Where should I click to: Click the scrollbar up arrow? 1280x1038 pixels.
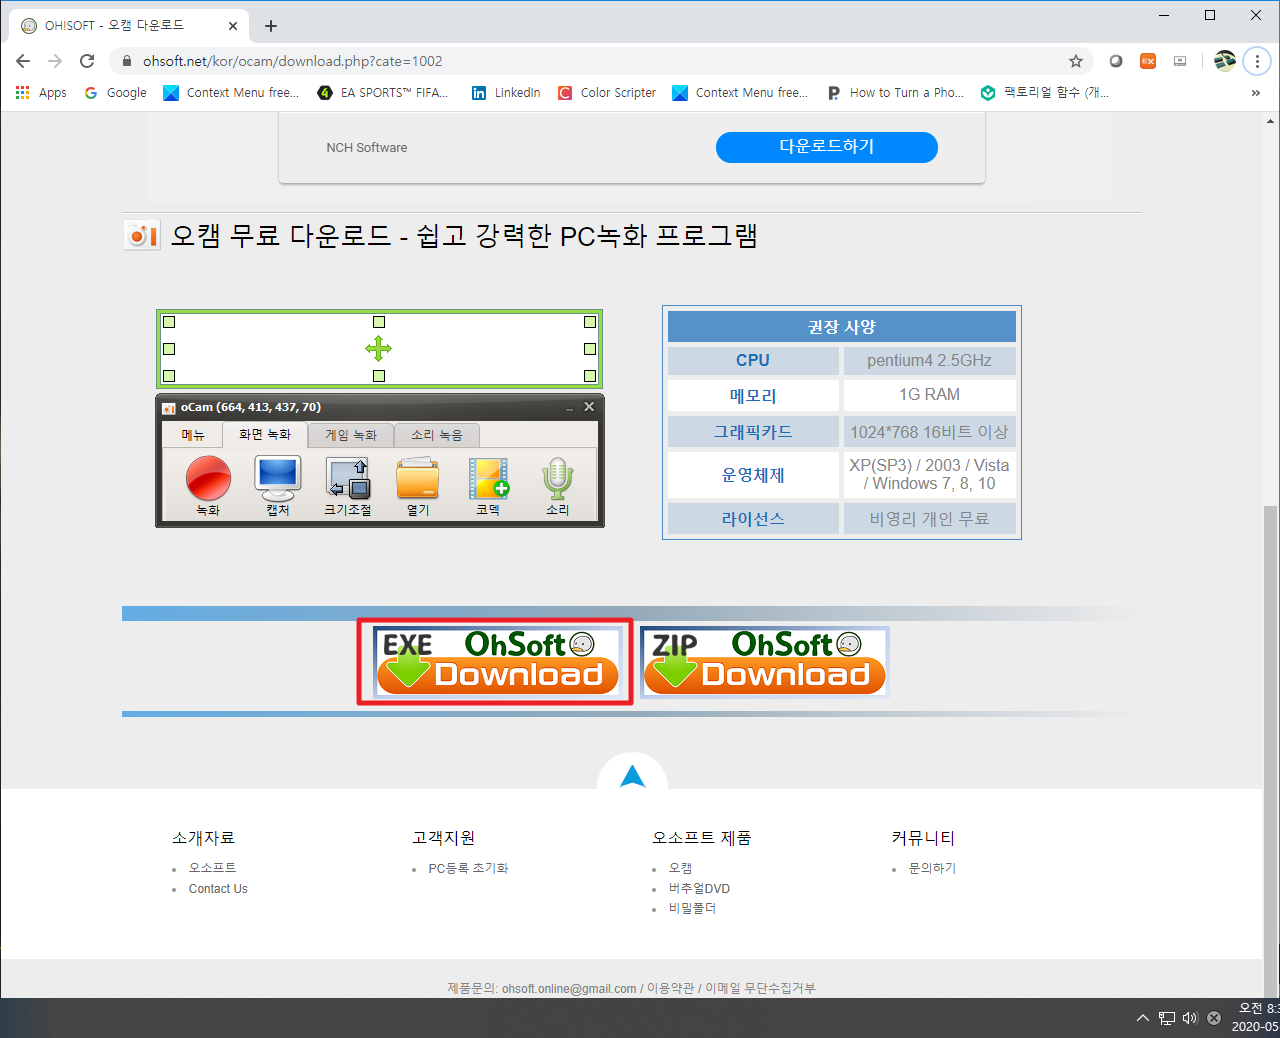click(1271, 120)
